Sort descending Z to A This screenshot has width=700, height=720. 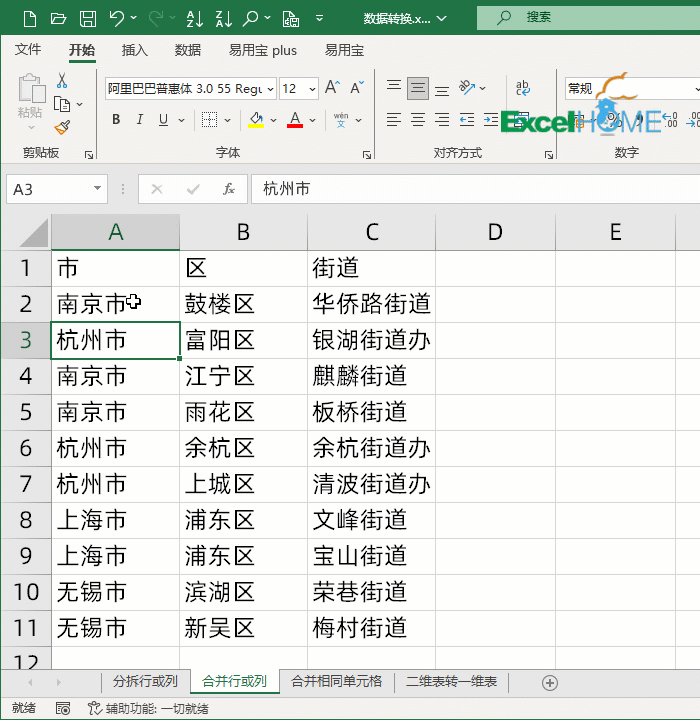[x=224, y=18]
